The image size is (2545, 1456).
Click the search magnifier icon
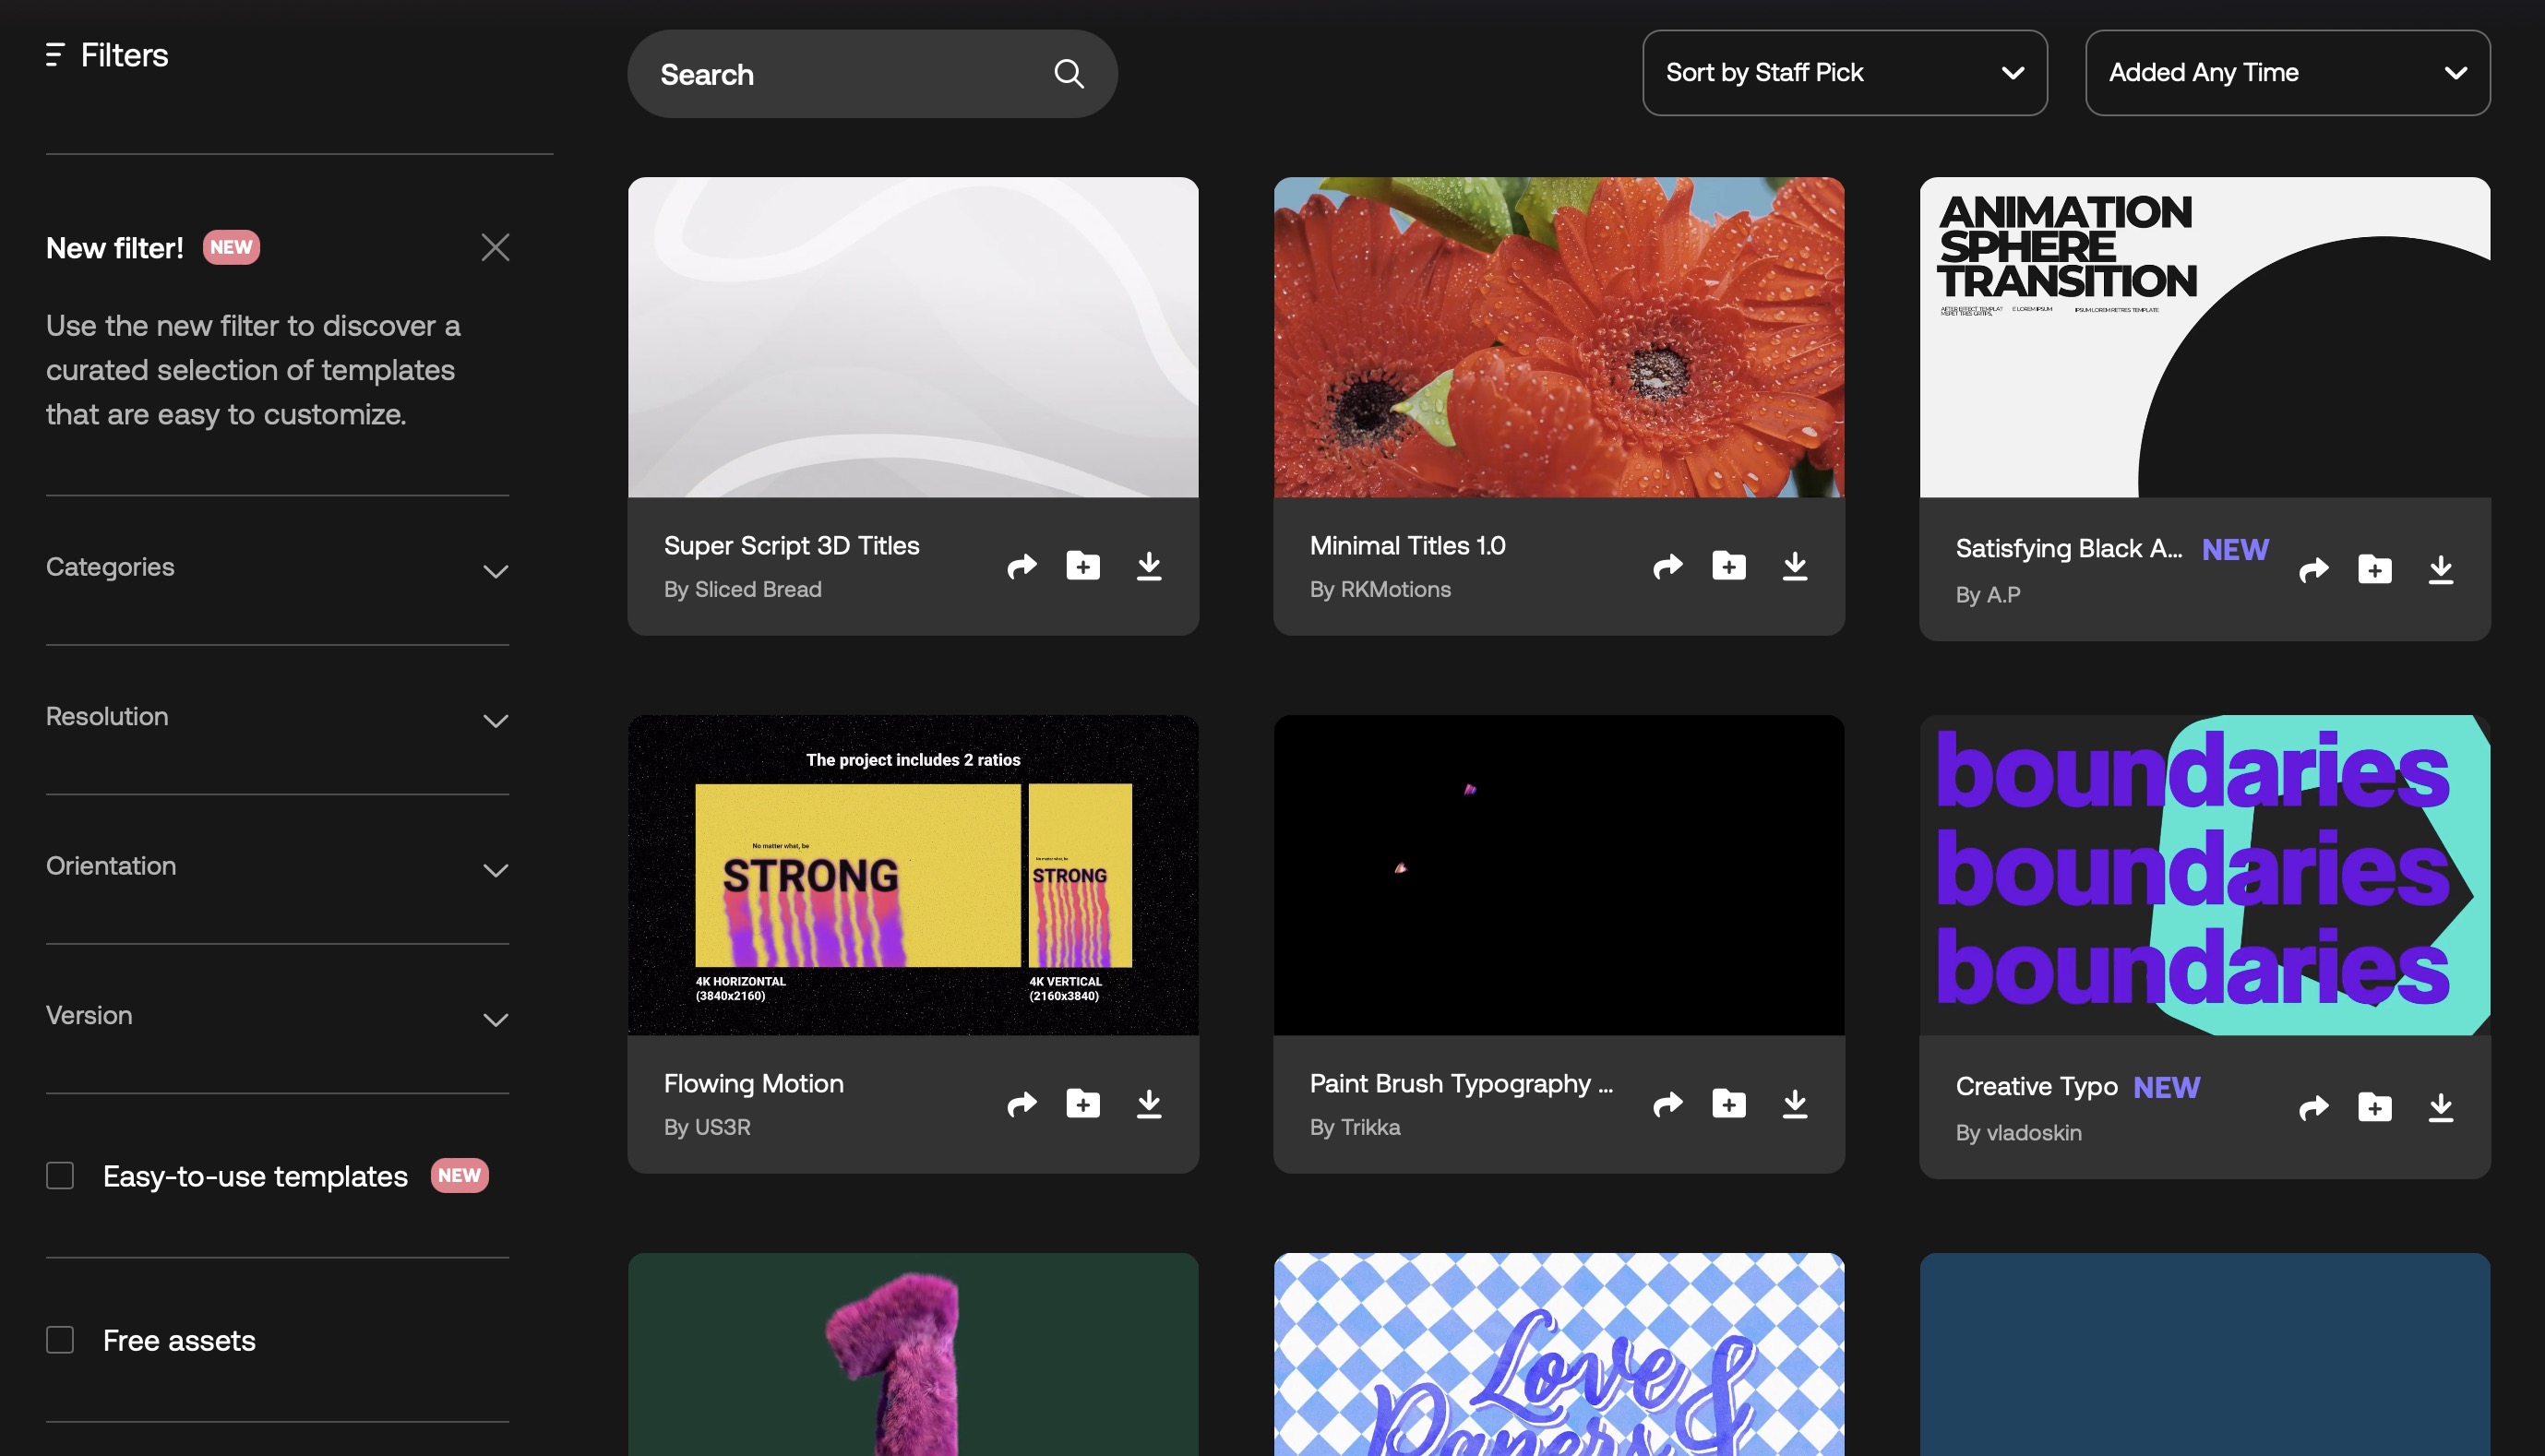[x=1068, y=73]
